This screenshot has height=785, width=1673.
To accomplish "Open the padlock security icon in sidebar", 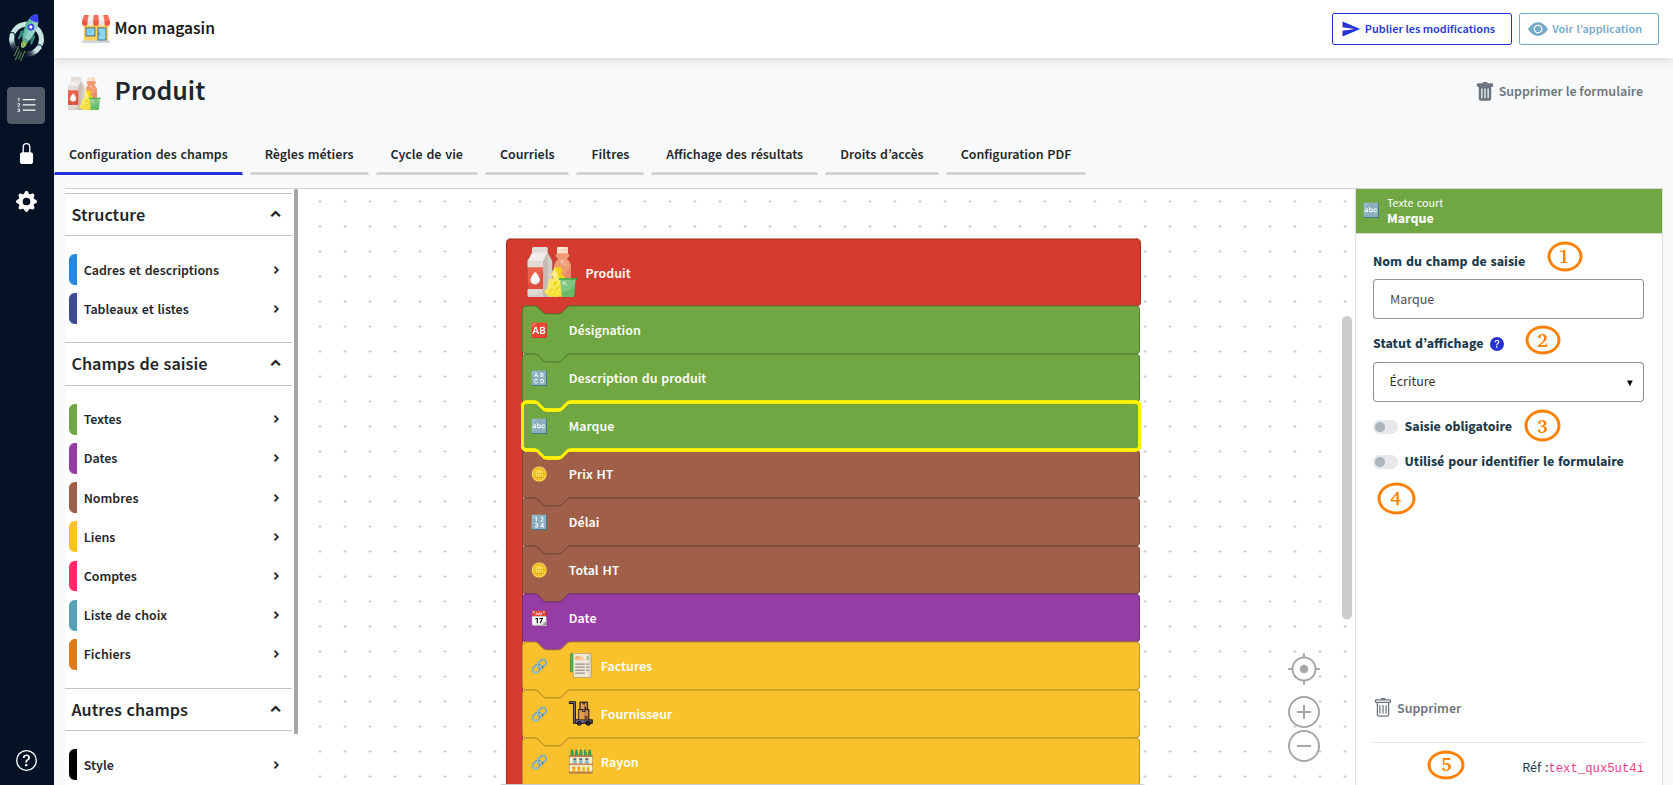I will [26, 153].
